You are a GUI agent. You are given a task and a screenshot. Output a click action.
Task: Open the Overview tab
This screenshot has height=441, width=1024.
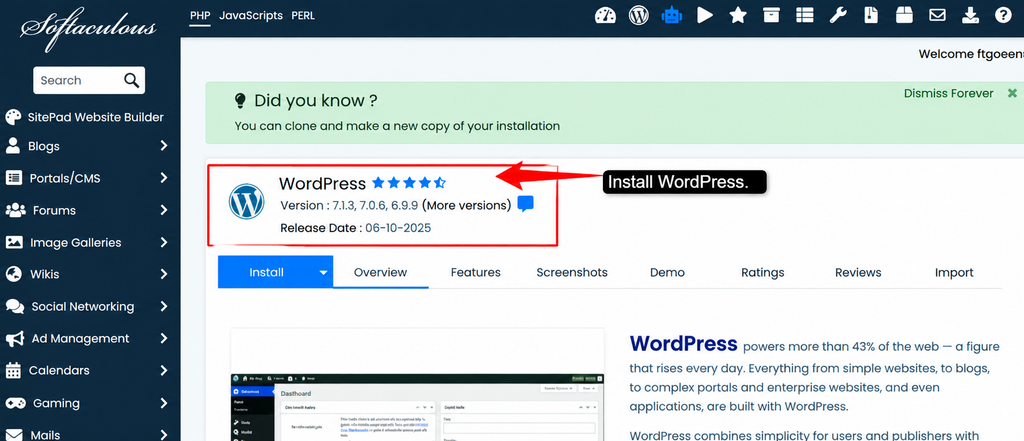(380, 272)
